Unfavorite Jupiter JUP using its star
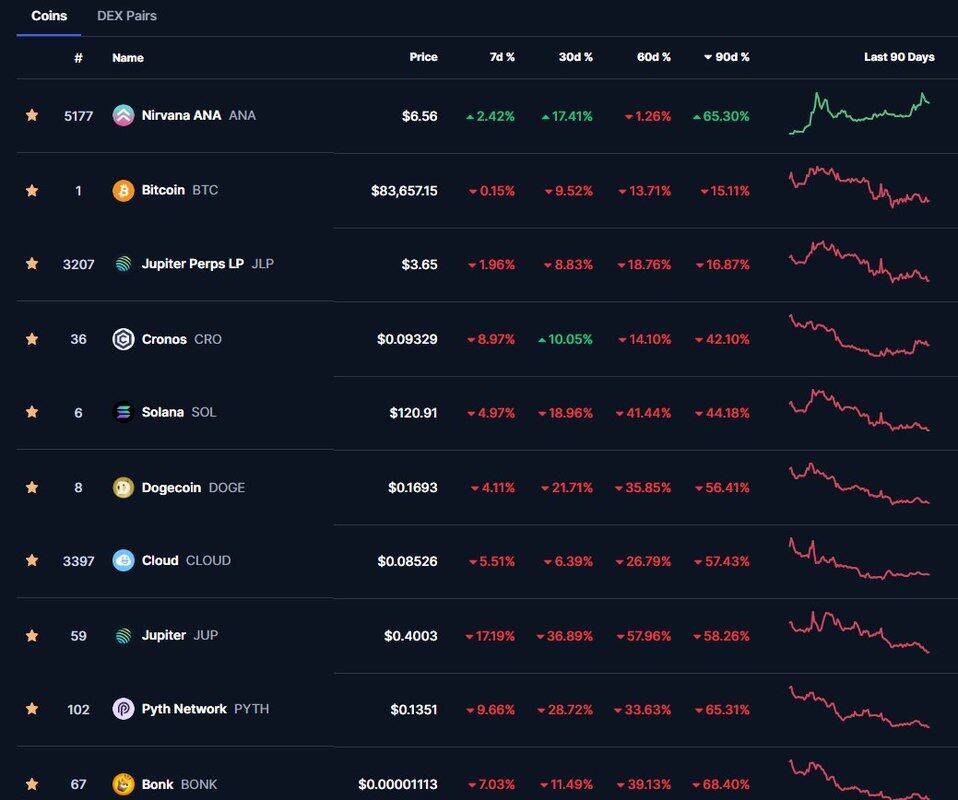 (32, 635)
